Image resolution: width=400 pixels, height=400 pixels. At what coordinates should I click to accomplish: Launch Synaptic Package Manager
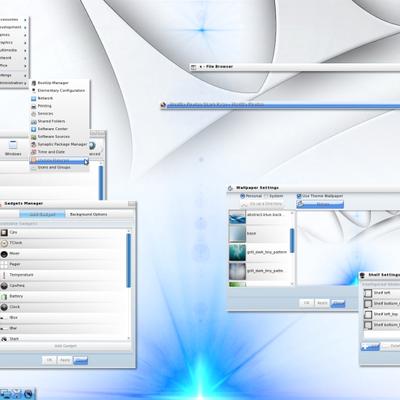59,144
